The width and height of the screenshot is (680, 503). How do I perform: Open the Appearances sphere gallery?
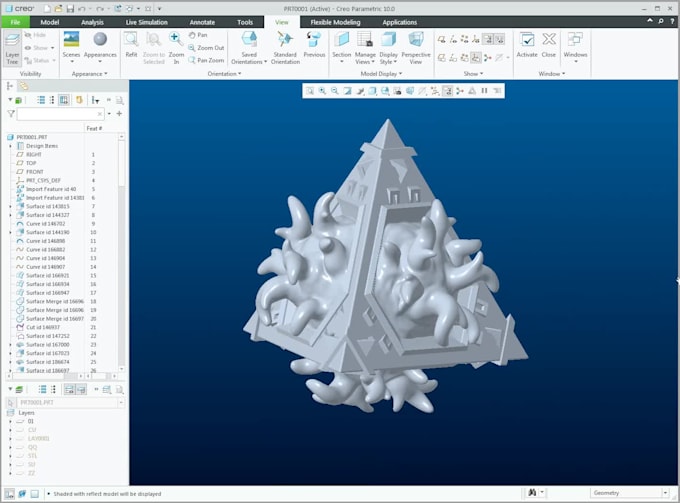click(x=100, y=47)
